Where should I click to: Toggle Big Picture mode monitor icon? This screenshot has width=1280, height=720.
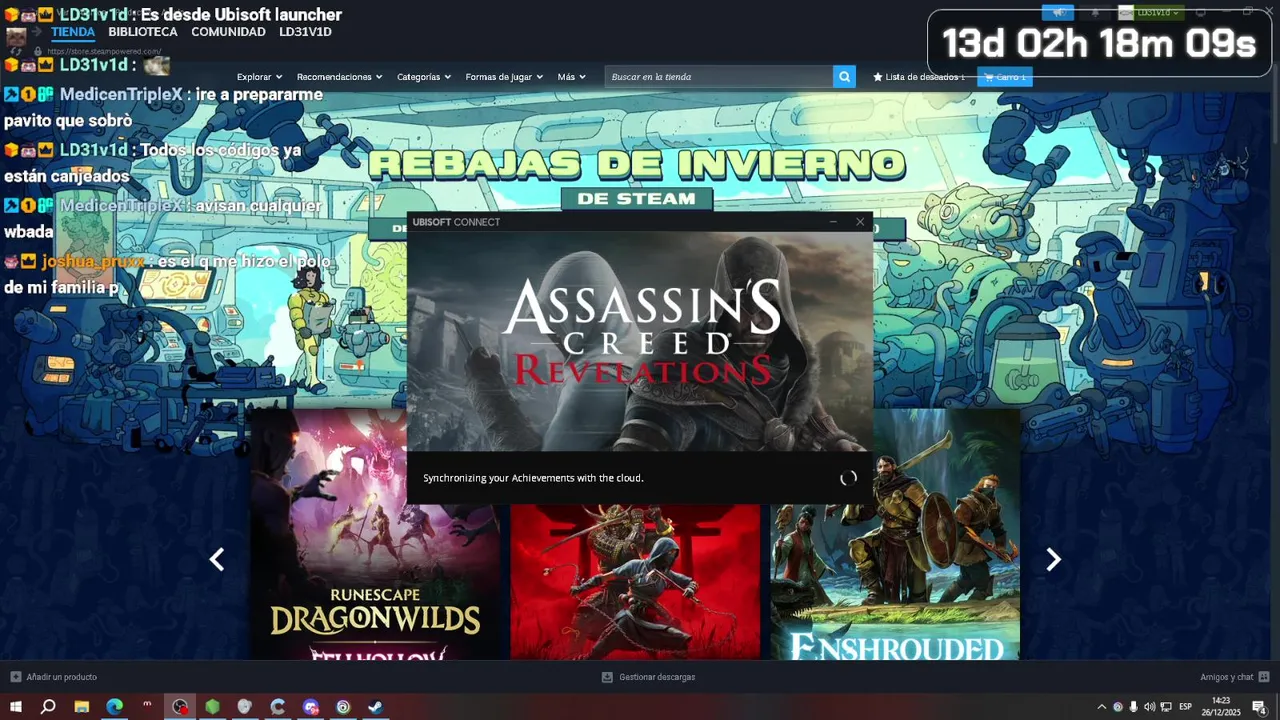[x=1200, y=12]
